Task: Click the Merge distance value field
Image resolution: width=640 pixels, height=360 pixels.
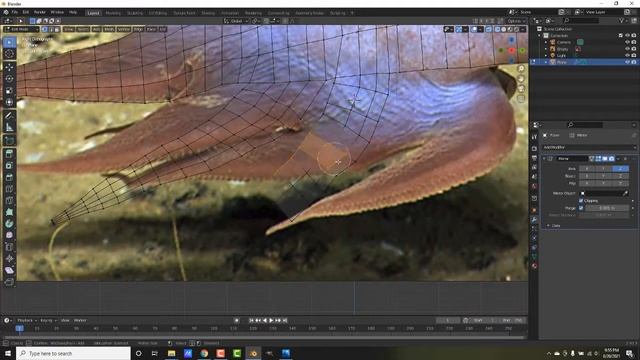Action: (607, 208)
